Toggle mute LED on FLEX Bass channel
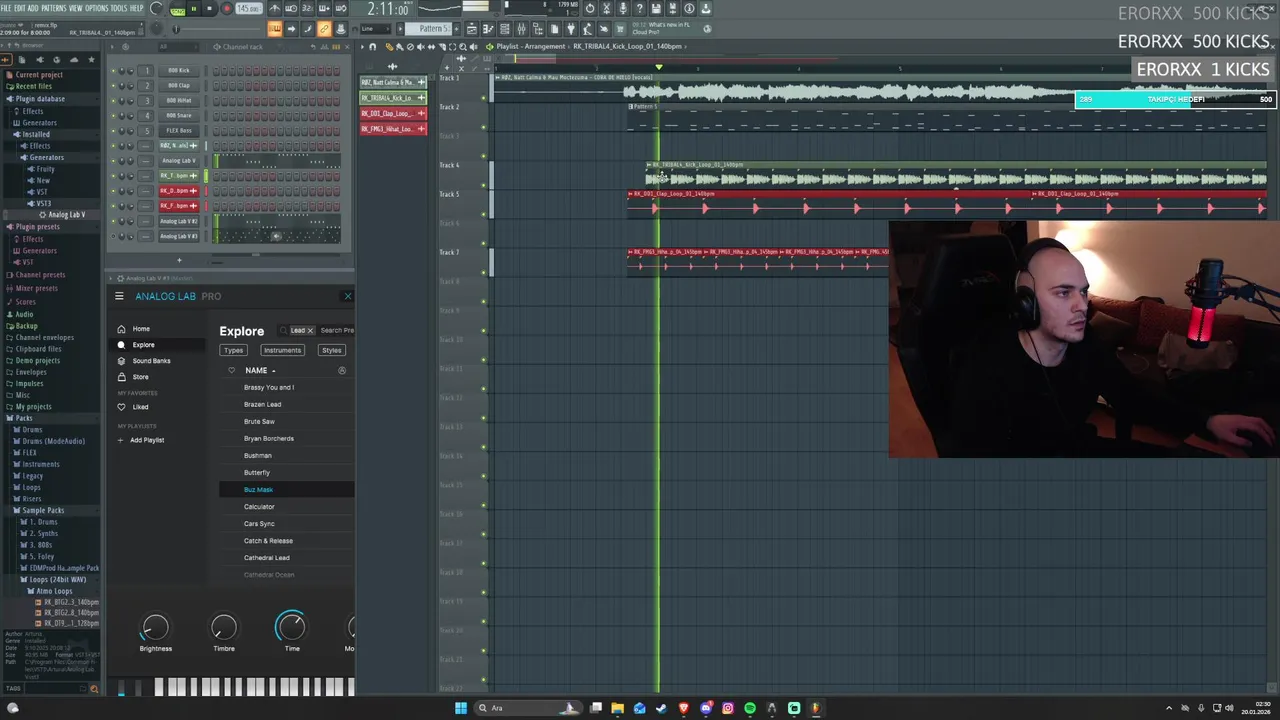Viewport: 1280px width, 720px height. click(113, 131)
